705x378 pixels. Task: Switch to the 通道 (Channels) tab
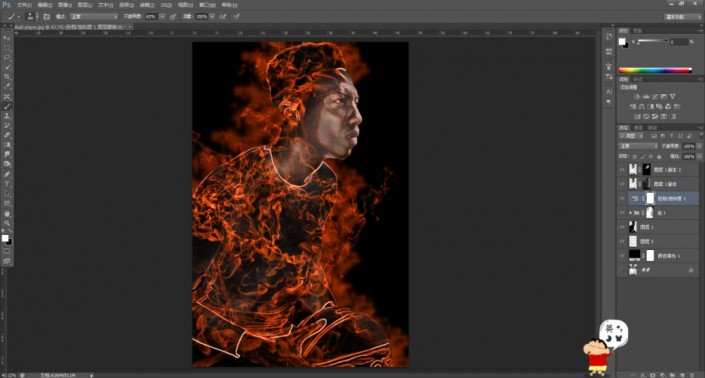638,128
